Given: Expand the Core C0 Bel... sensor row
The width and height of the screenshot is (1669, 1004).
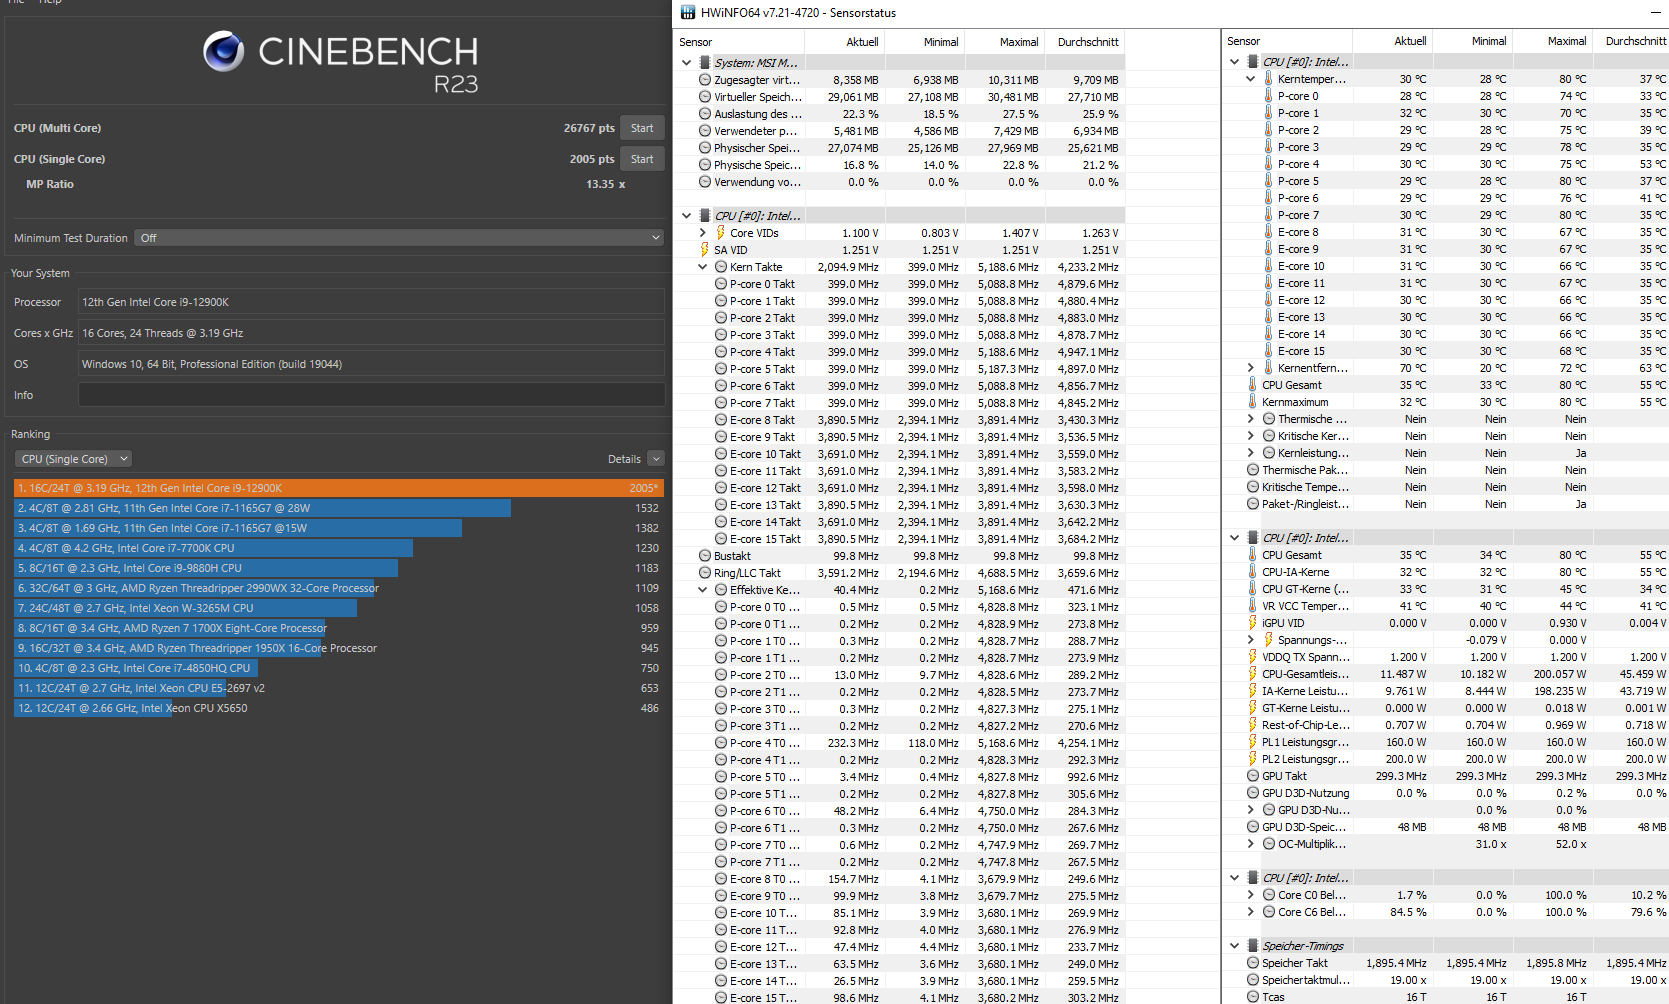Looking at the screenshot, I should coord(1250,895).
